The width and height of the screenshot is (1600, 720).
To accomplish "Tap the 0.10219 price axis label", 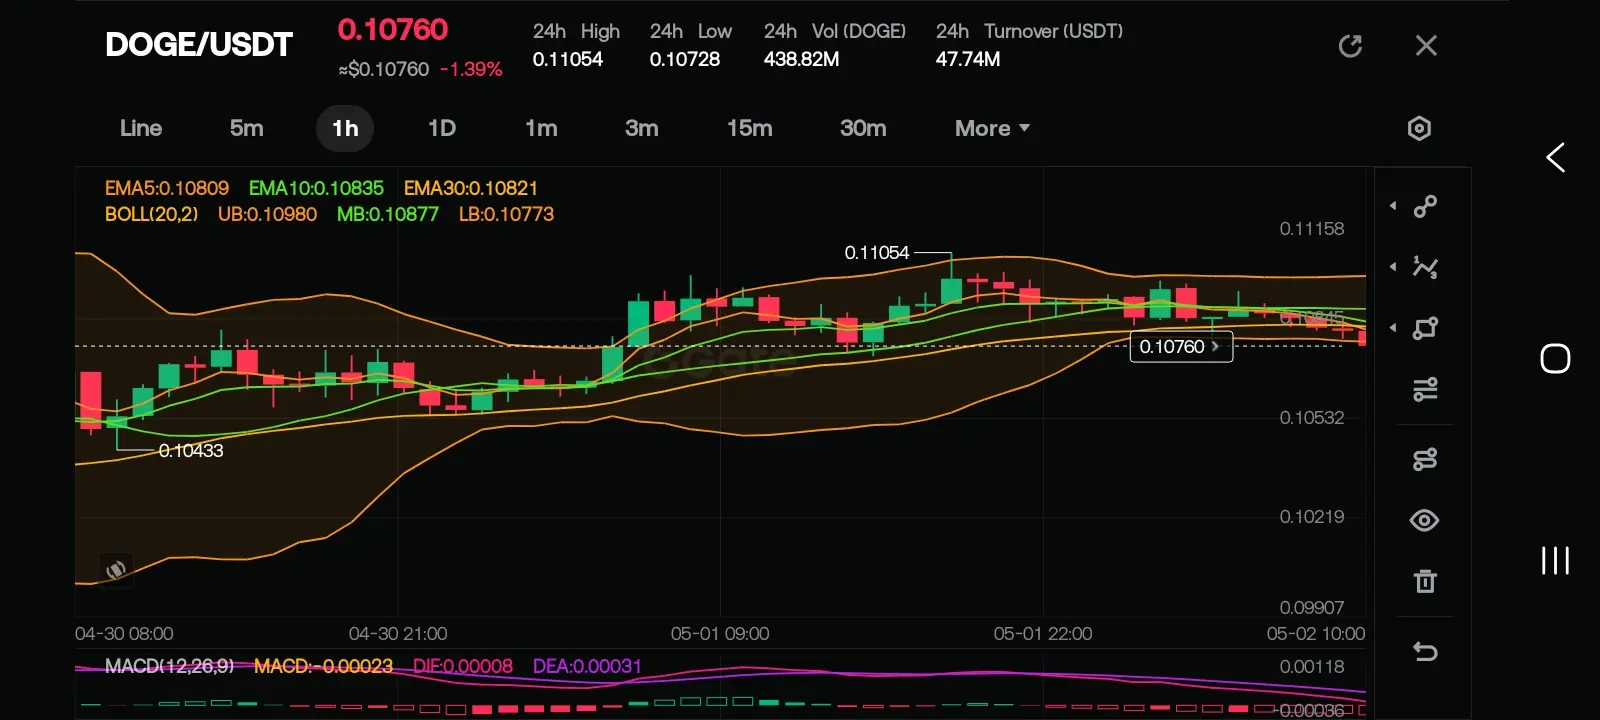I will click(1312, 517).
